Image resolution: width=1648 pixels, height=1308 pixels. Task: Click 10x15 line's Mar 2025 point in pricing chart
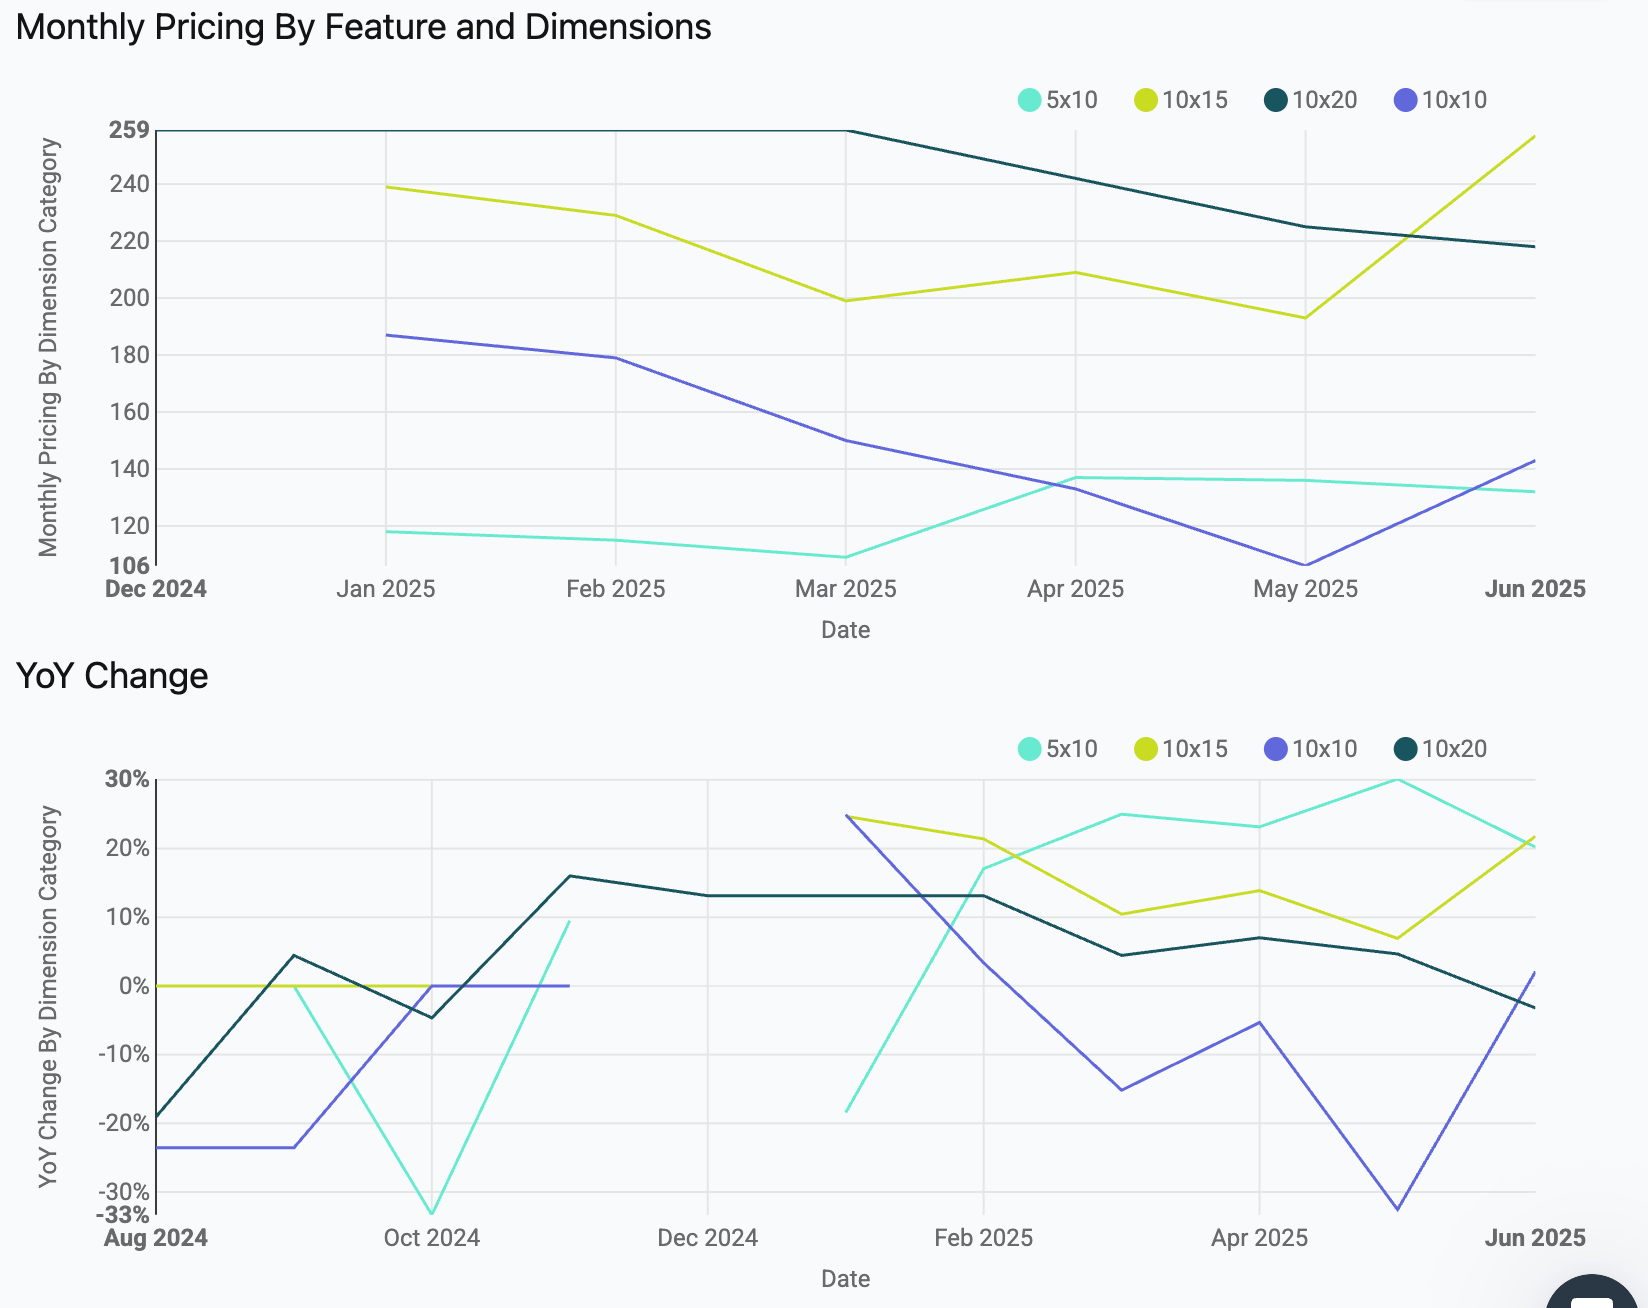[x=846, y=300]
